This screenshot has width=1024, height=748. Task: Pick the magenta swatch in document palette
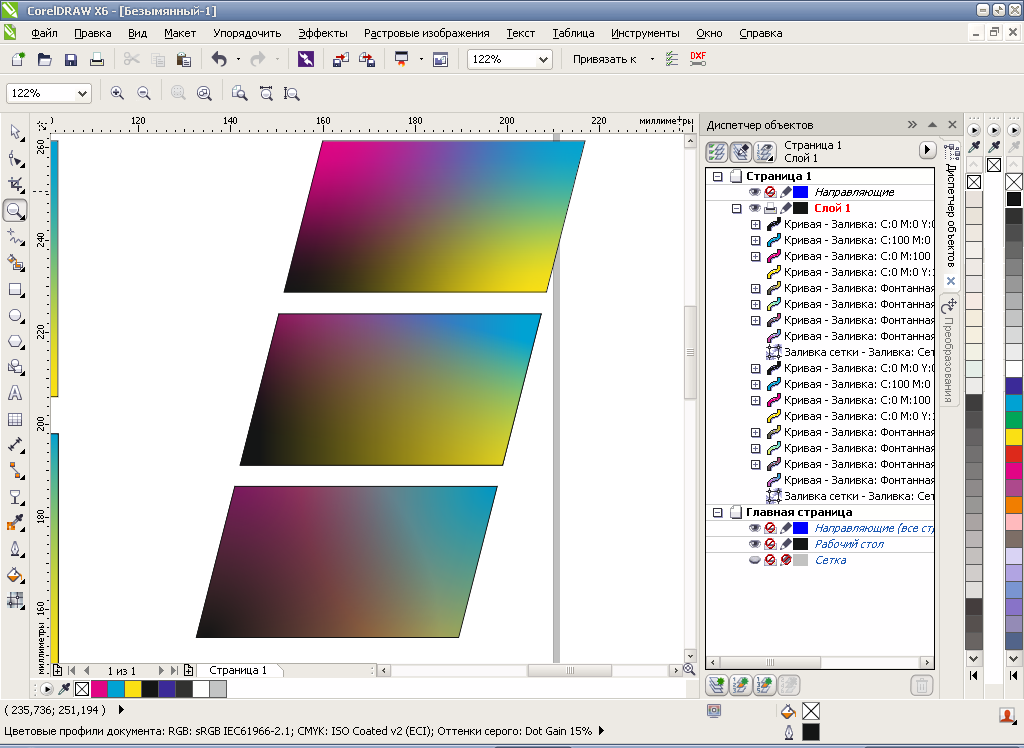click(99, 689)
